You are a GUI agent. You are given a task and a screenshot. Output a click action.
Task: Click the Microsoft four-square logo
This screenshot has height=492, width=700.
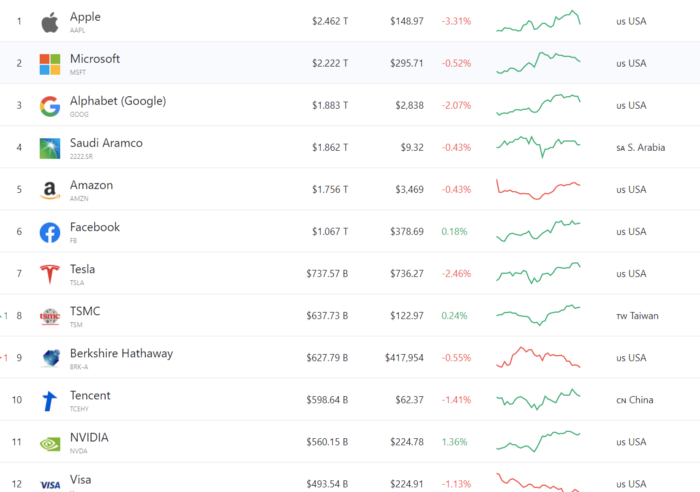point(50,64)
